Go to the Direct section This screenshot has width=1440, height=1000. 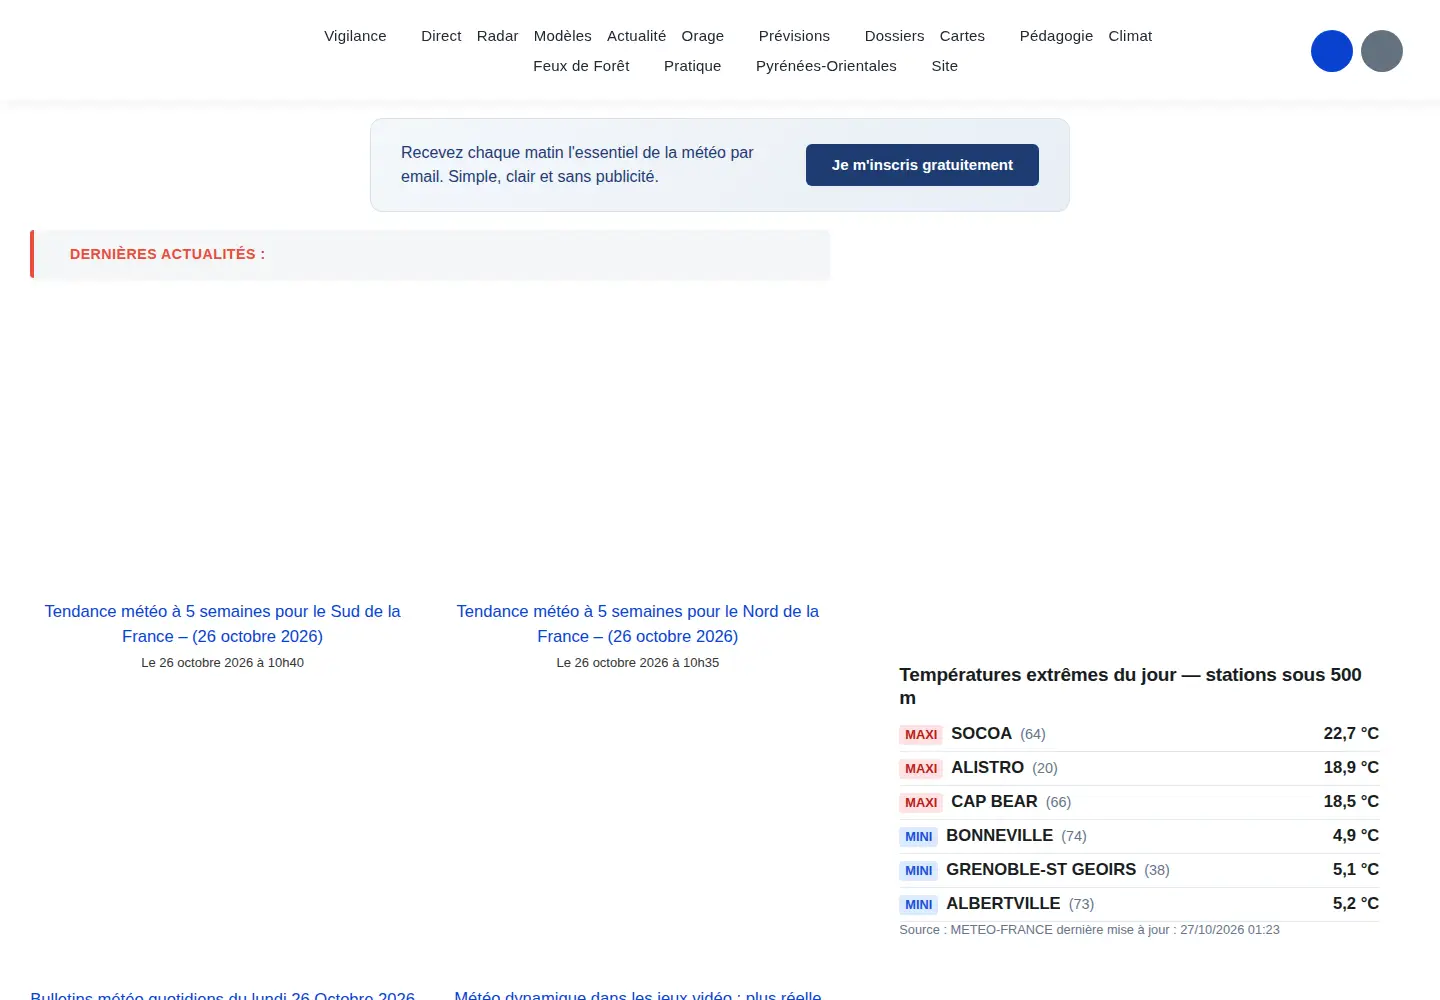pyautogui.click(x=441, y=36)
